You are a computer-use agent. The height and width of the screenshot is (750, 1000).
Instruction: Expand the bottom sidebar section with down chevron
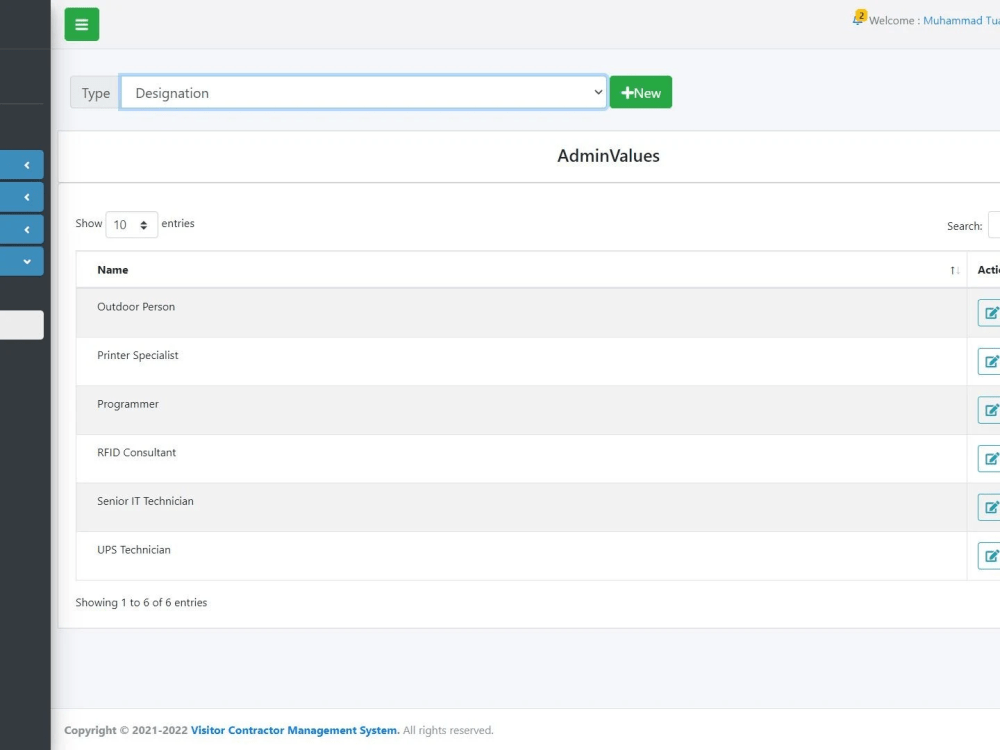click(x=20, y=261)
